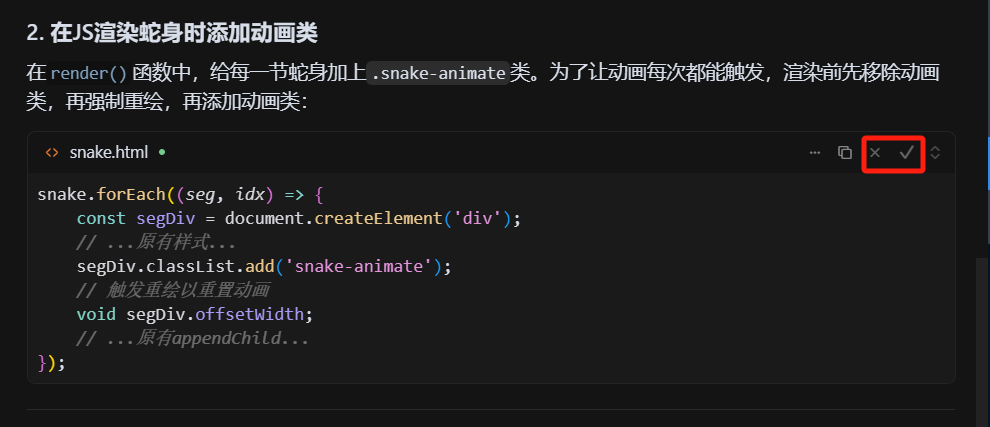Open the more actions ellipsis menu
The width and height of the screenshot is (990, 427).
(x=815, y=153)
